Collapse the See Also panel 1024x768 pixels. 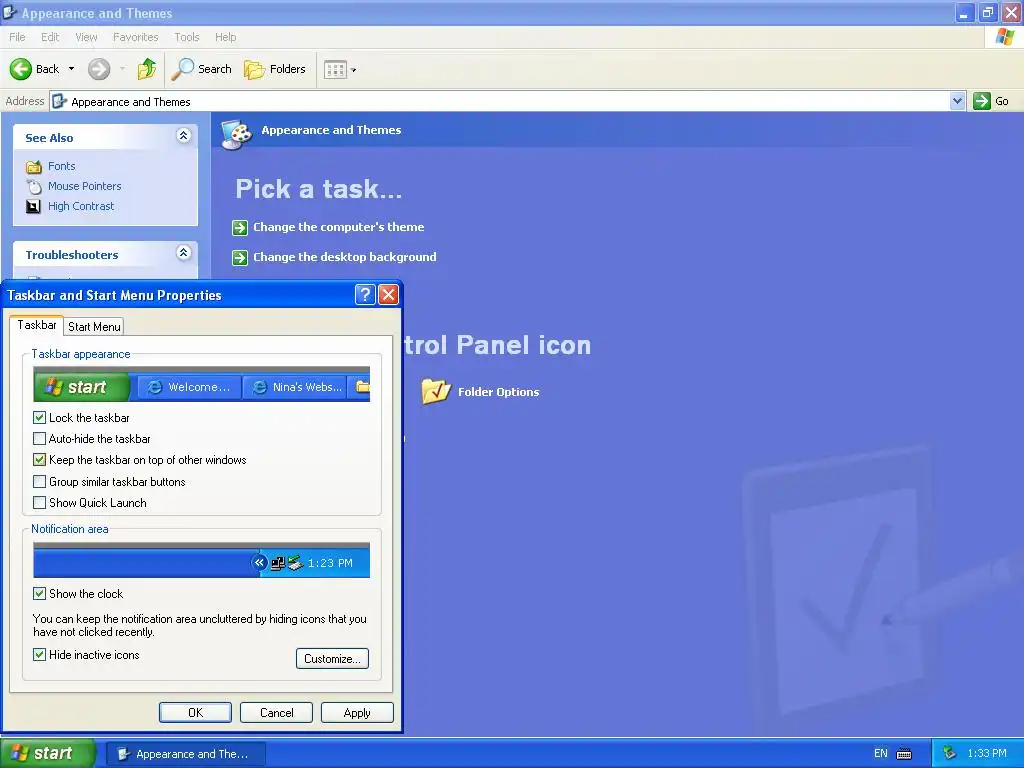(x=184, y=136)
